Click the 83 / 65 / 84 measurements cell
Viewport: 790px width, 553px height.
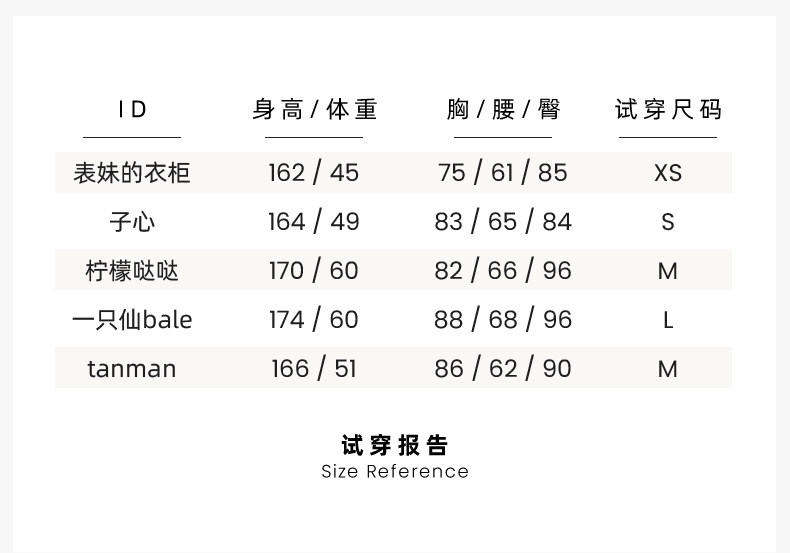click(503, 221)
